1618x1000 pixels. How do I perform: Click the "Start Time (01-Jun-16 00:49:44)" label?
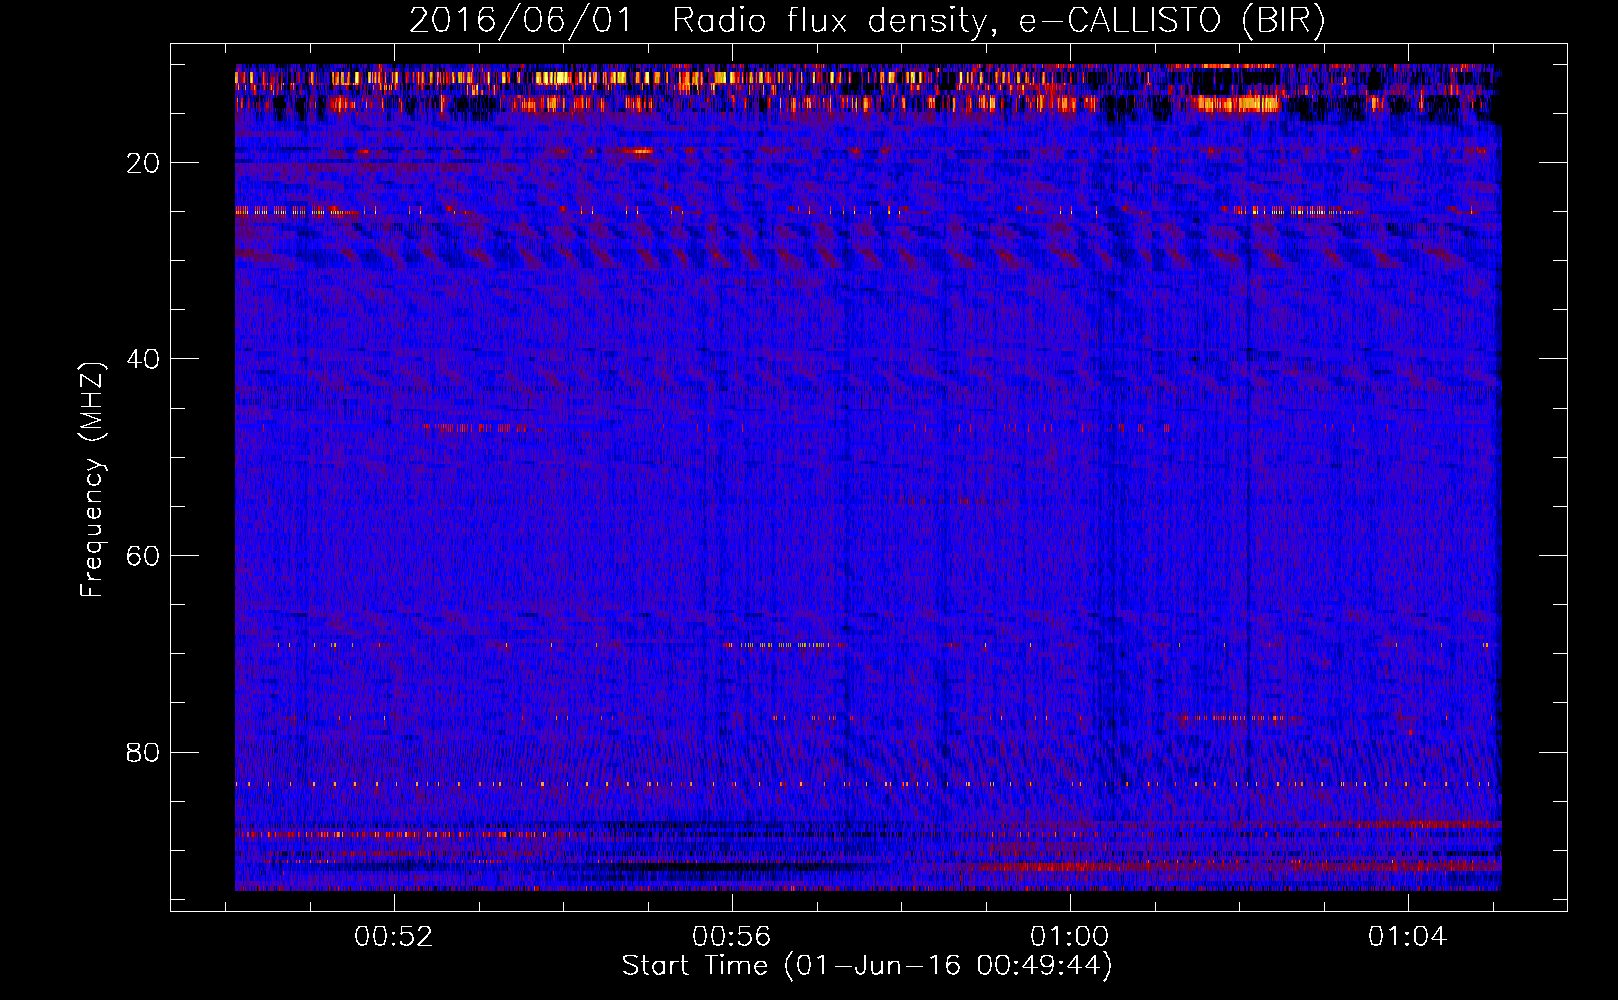(x=867, y=966)
